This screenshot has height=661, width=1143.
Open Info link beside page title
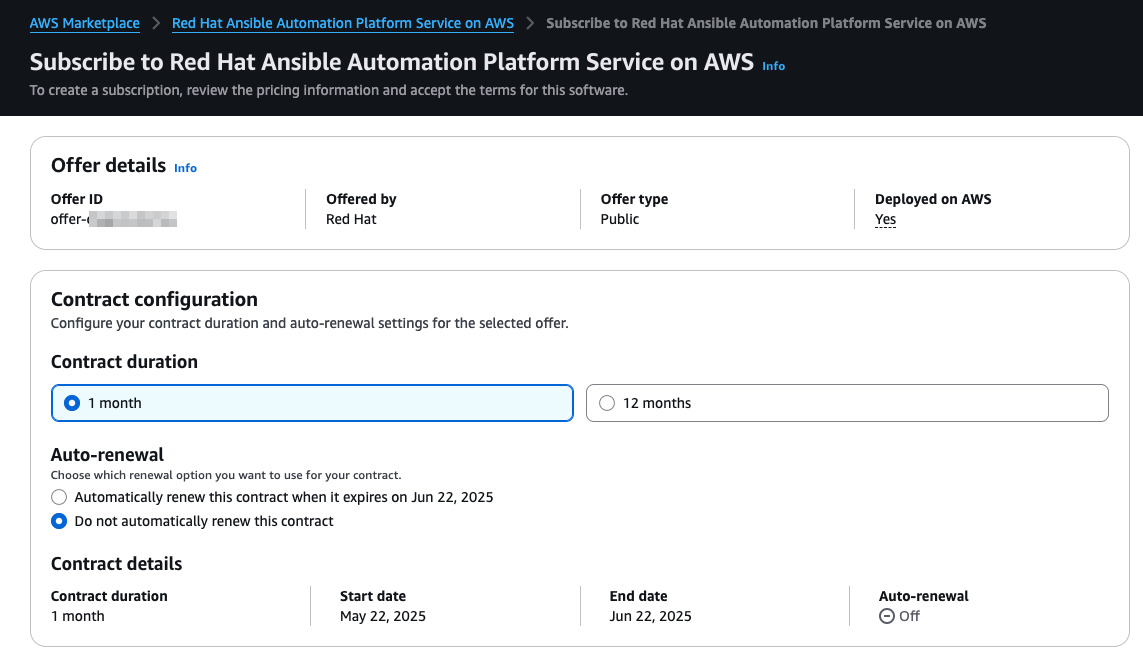(x=773, y=66)
